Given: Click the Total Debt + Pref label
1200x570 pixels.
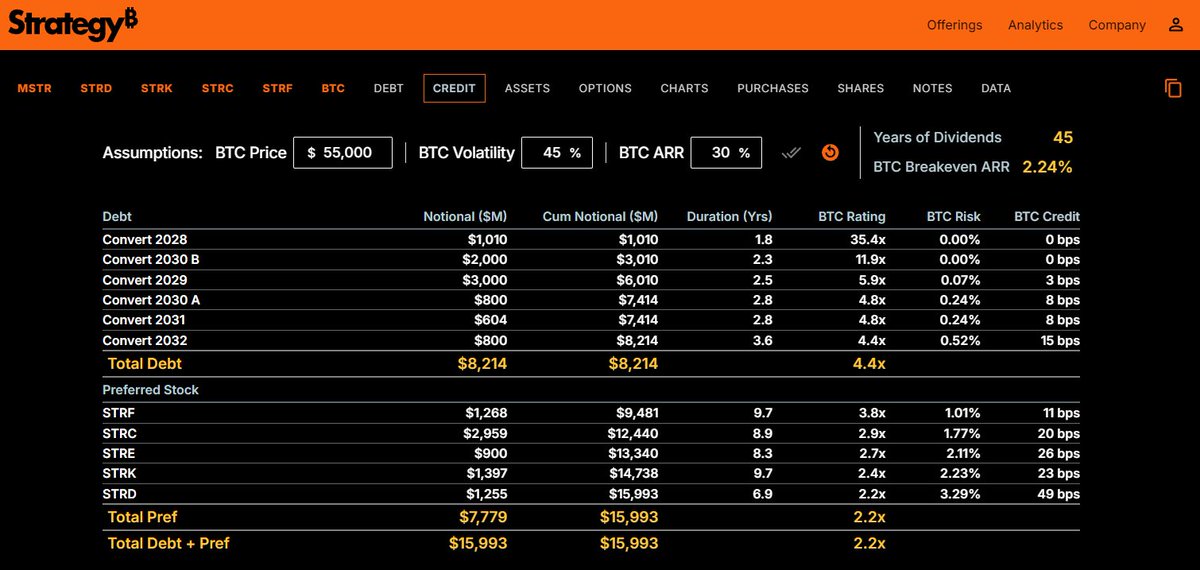Looking at the screenshot, I should [169, 543].
